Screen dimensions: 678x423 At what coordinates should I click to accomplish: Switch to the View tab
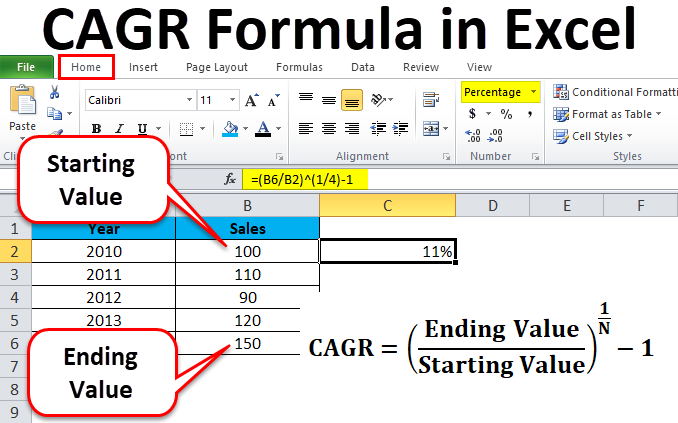pos(479,67)
